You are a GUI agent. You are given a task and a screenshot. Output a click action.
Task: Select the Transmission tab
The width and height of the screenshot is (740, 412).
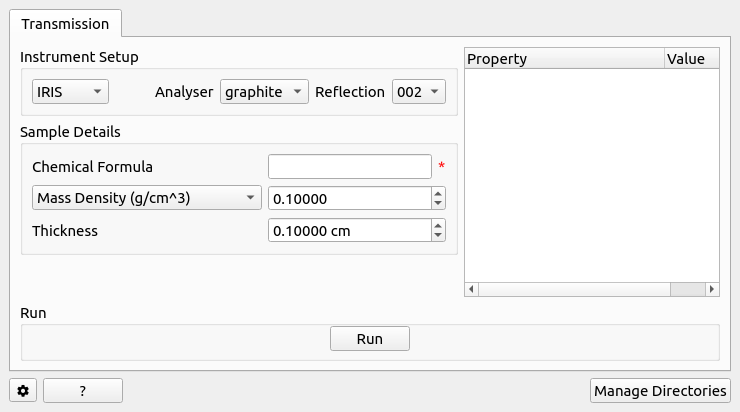tap(65, 23)
